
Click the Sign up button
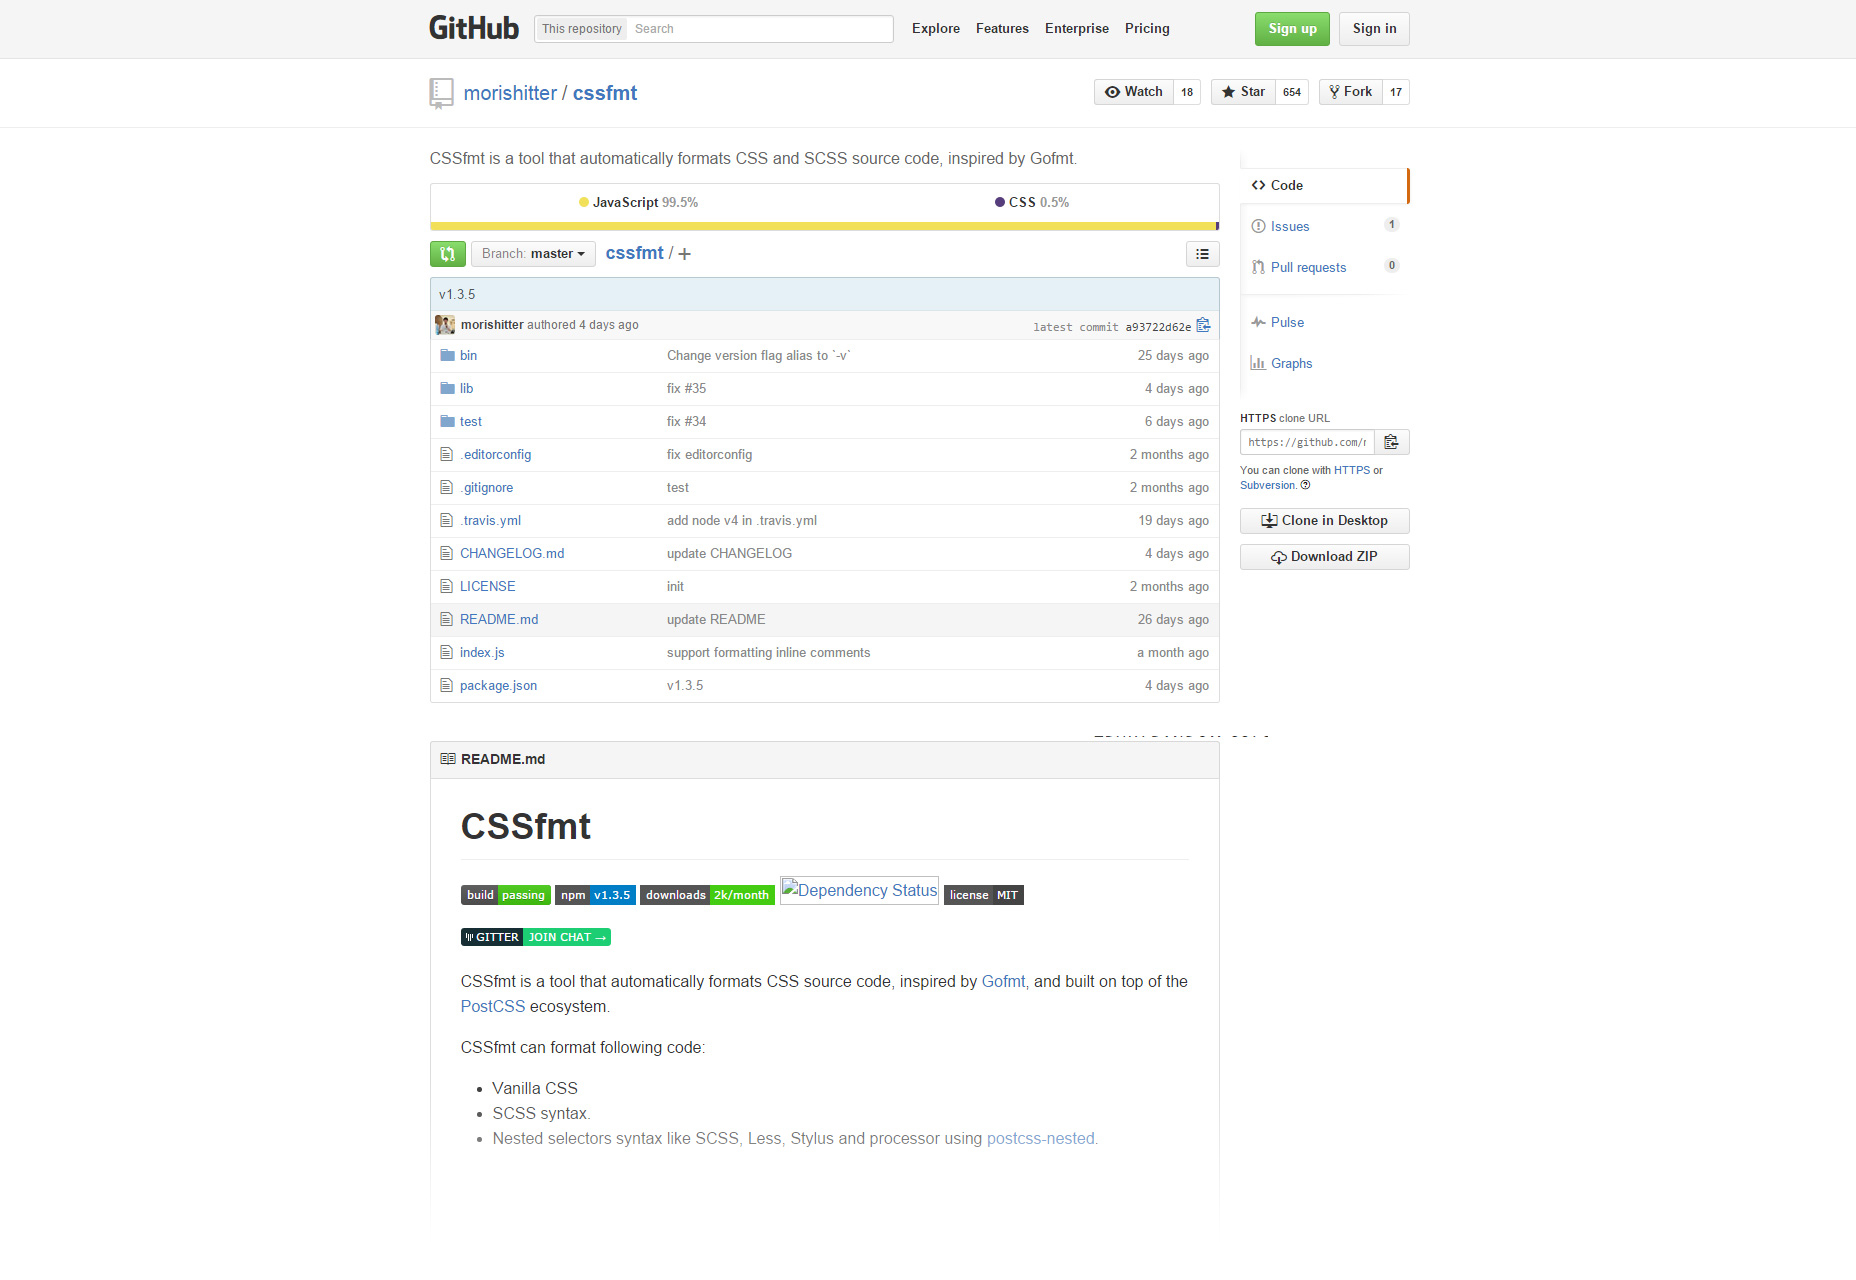click(1292, 29)
